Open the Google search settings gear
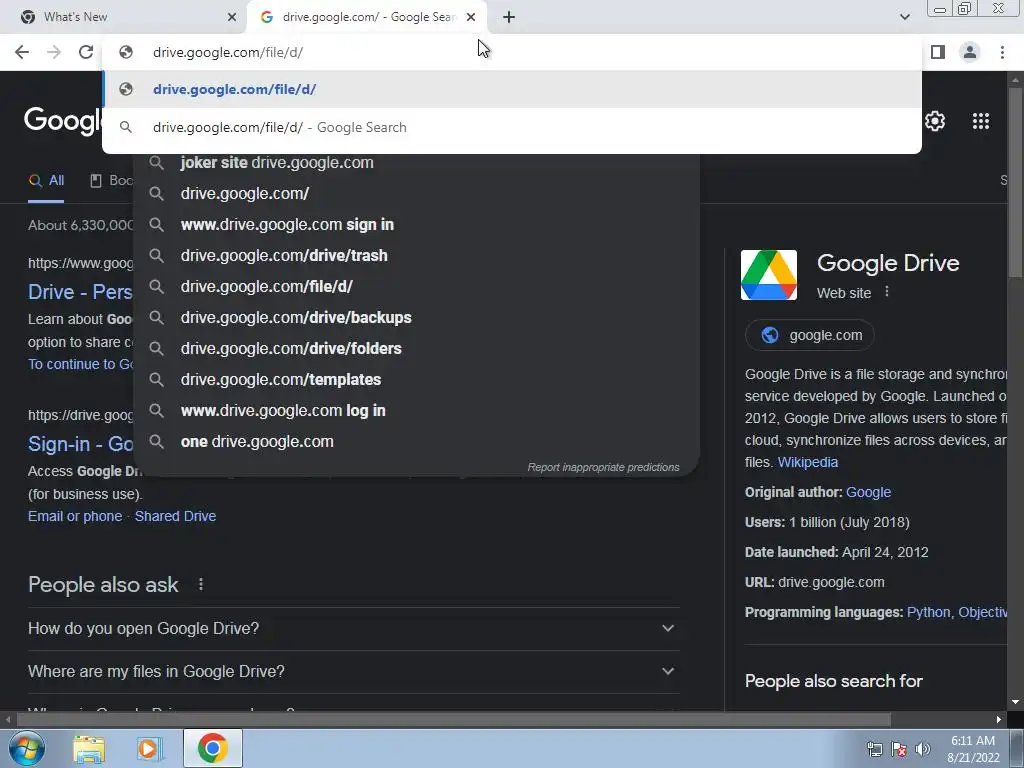 (x=935, y=121)
